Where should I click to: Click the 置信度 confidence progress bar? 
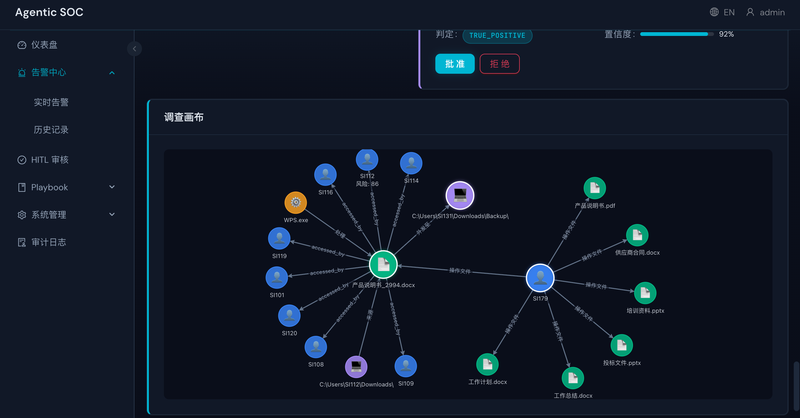coord(677,34)
